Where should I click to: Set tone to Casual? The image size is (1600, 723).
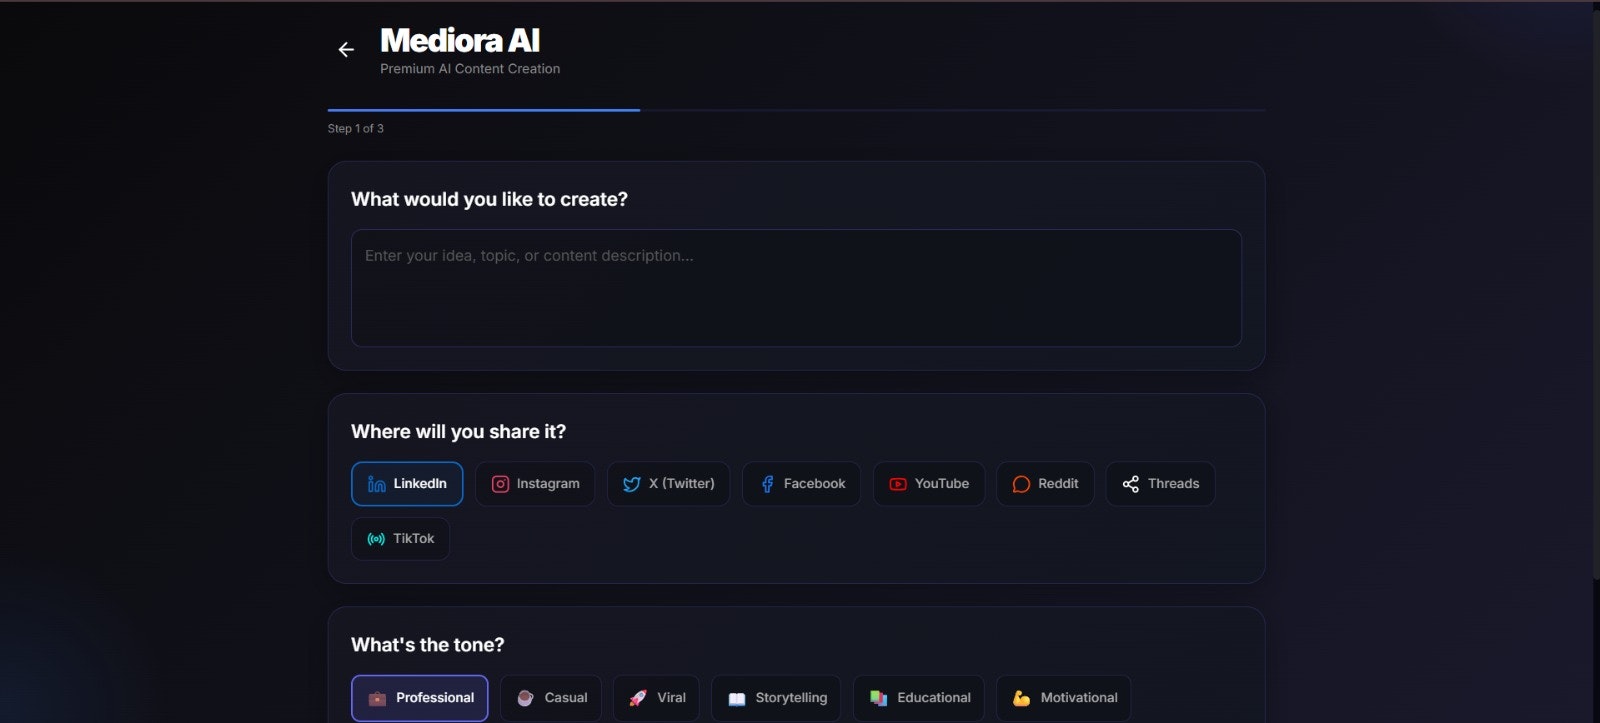click(551, 698)
